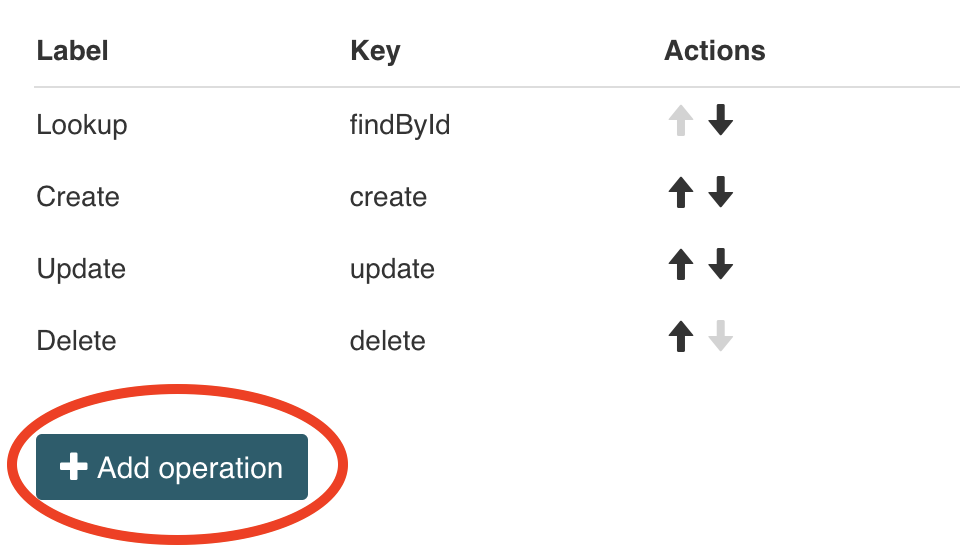The height and width of the screenshot is (558, 960).
Task: Move the Lookup operation down
Action: point(720,122)
